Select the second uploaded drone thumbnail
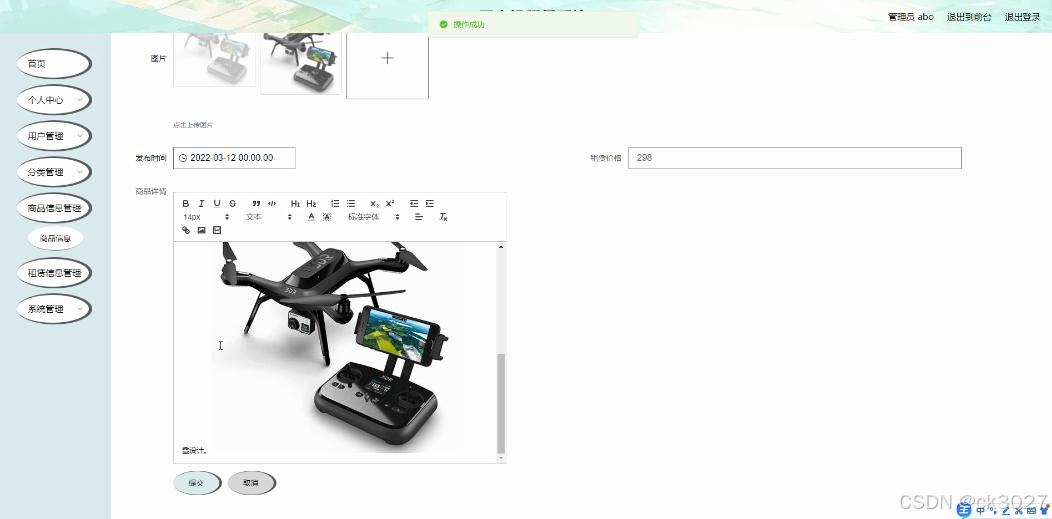This screenshot has height=519, width=1052. click(301, 63)
